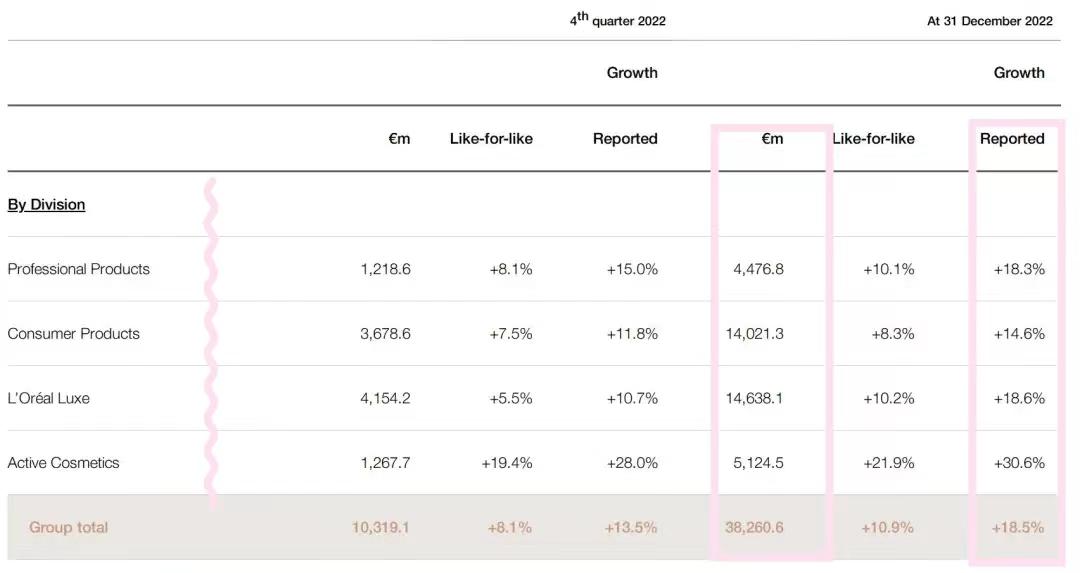This screenshot has height=573, width=1080.
Task: Click the pink wavy line annotation
Action: [211, 340]
